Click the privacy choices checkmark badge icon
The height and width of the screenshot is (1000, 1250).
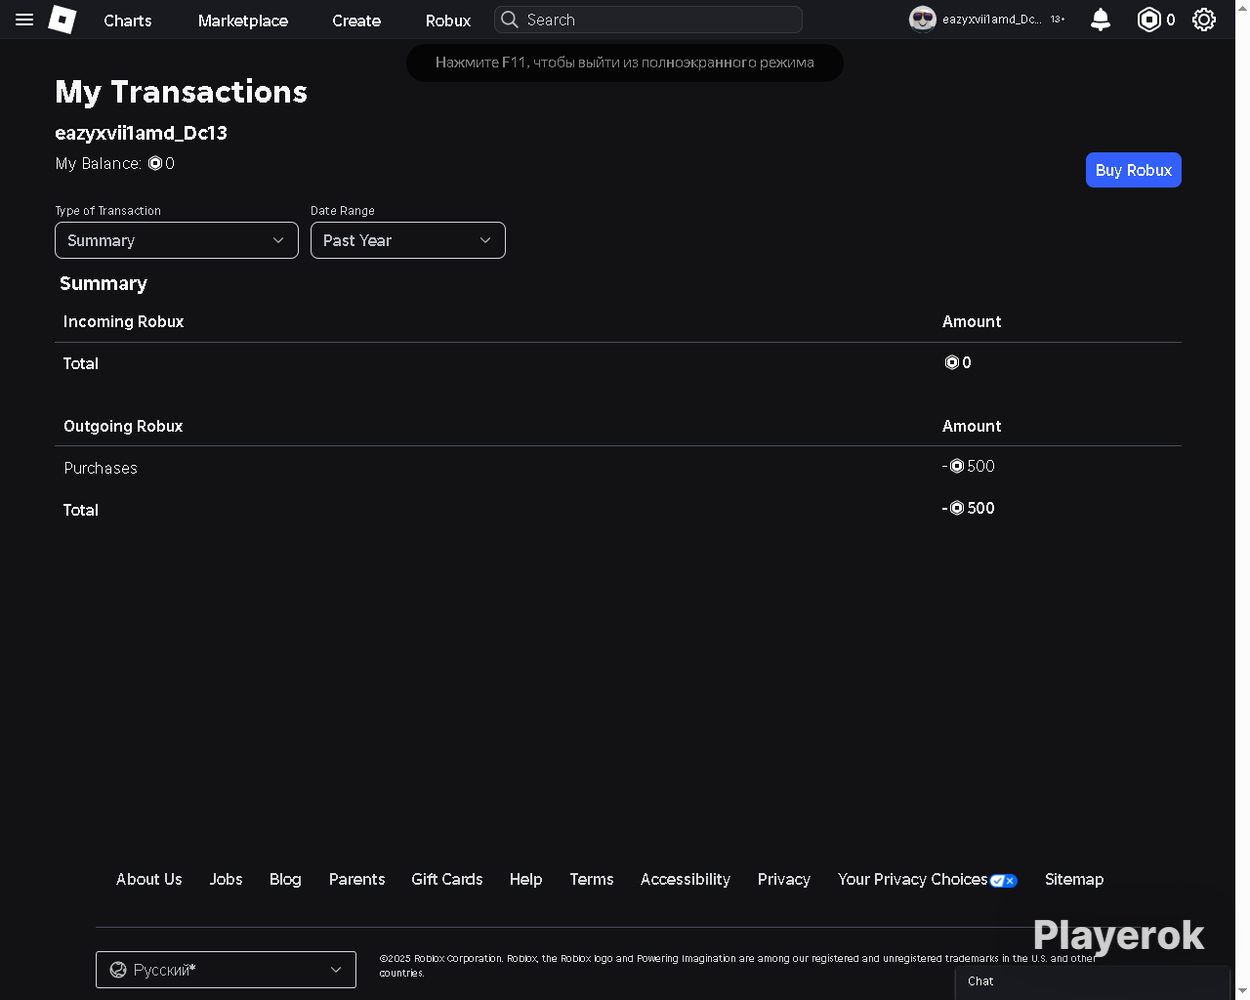click(1004, 880)
